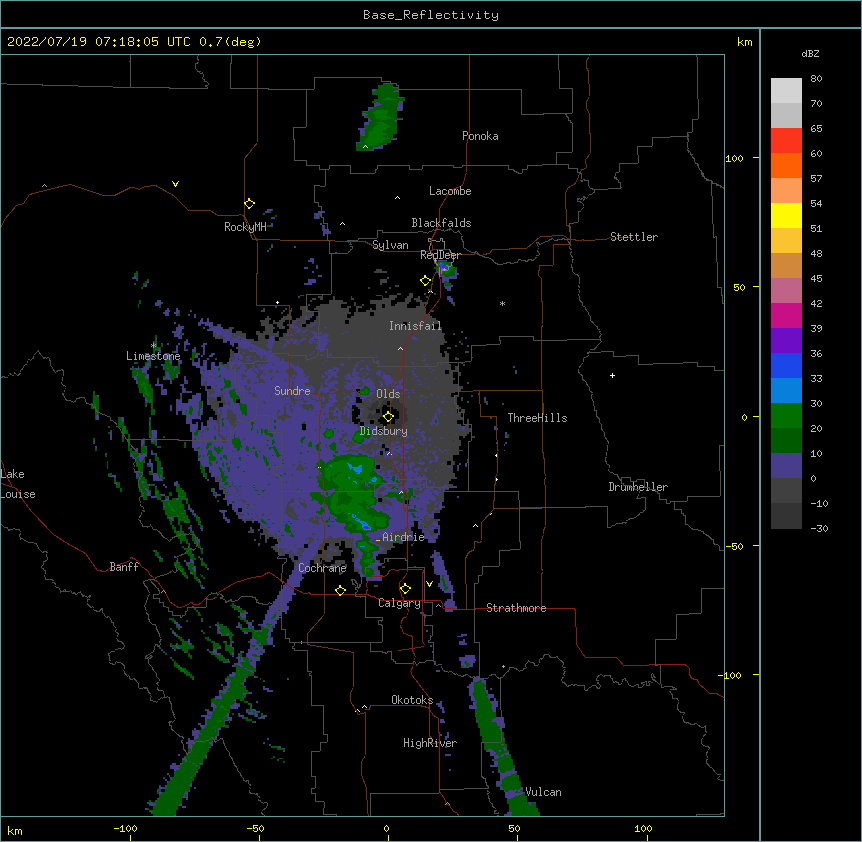The width and height of the screenshot is (862, 842).
Task: Click the -50 tick on the right axis
Action: tap(734, 546)
